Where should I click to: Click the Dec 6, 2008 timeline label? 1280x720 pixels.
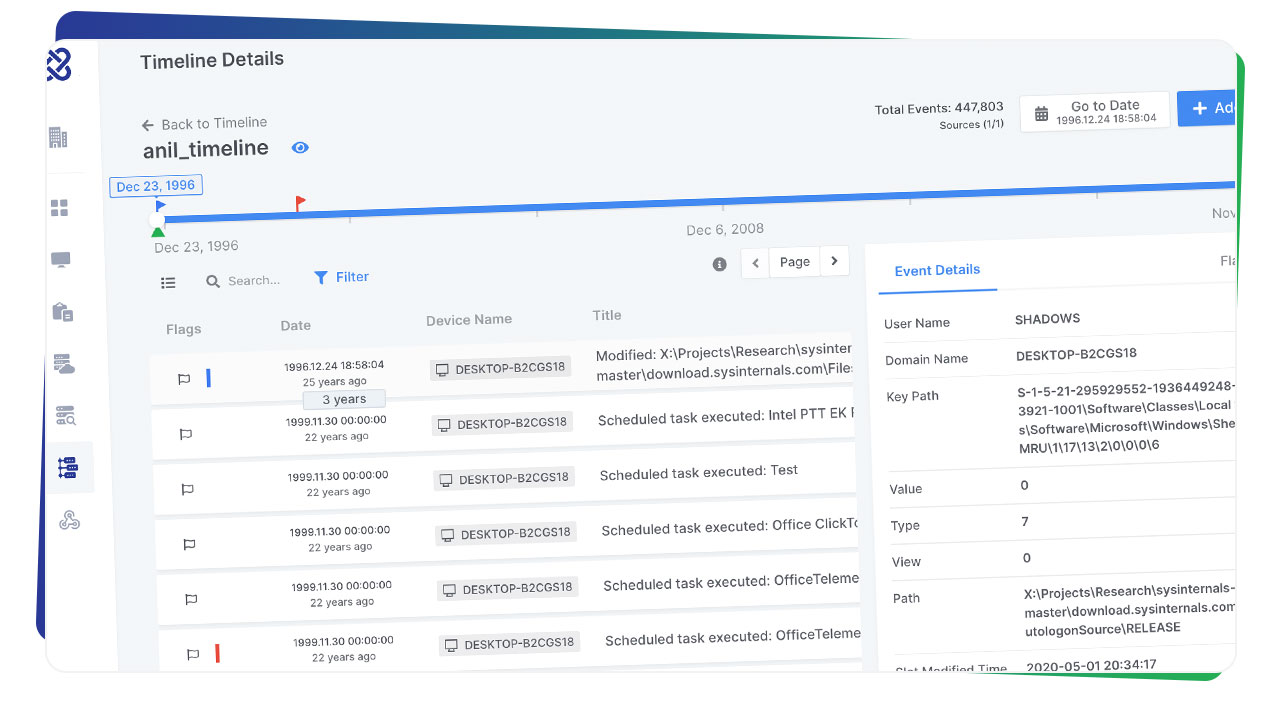[x=725, y=230]
